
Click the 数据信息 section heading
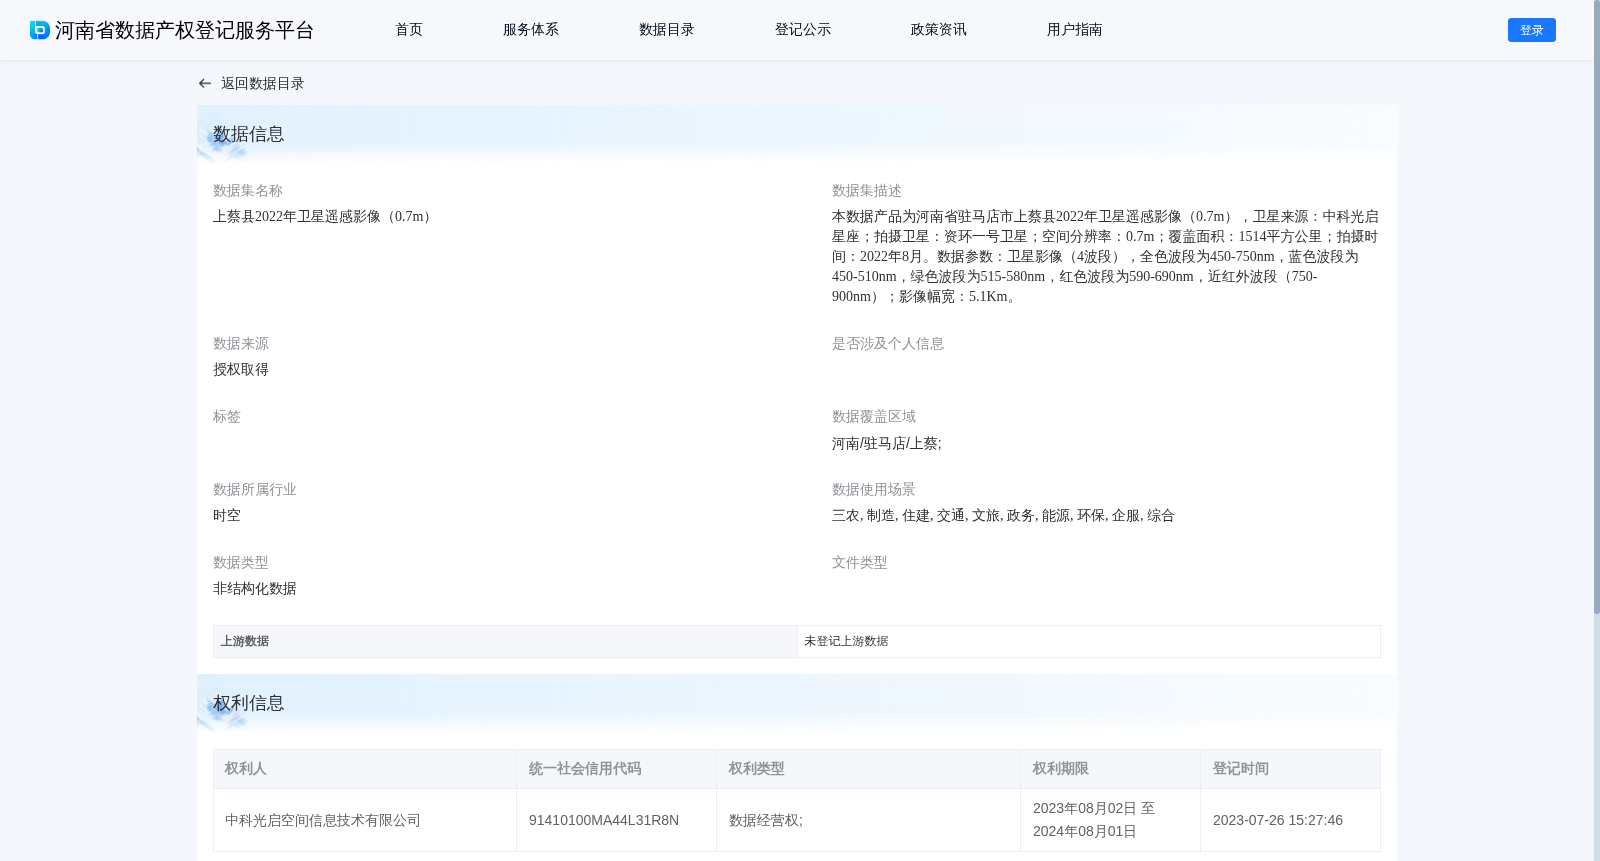249,134
